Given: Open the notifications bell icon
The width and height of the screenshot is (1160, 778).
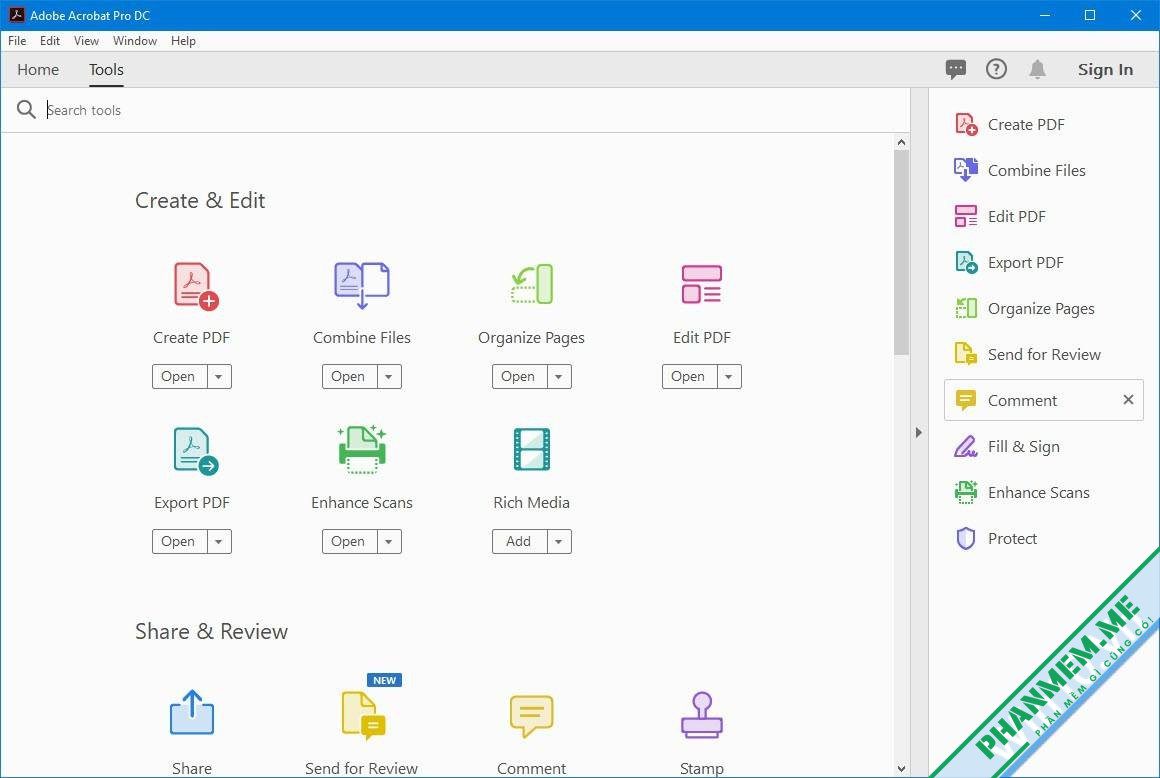Looking at the screenshot, I should coord(1037,70).
